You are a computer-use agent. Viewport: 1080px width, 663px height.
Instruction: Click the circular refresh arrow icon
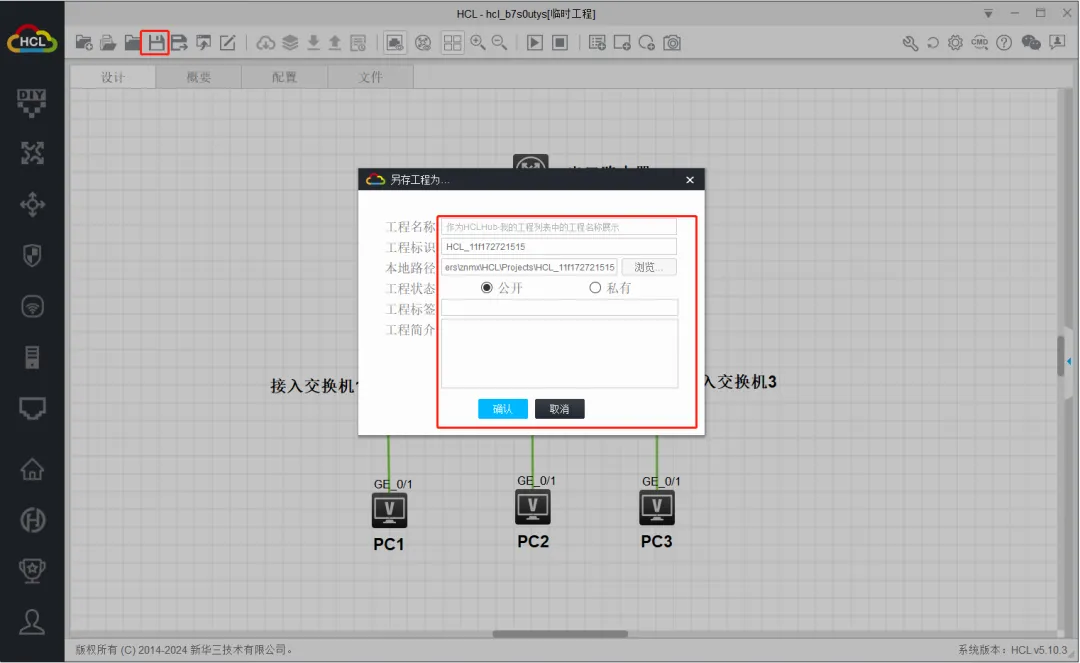coord(933,43)
